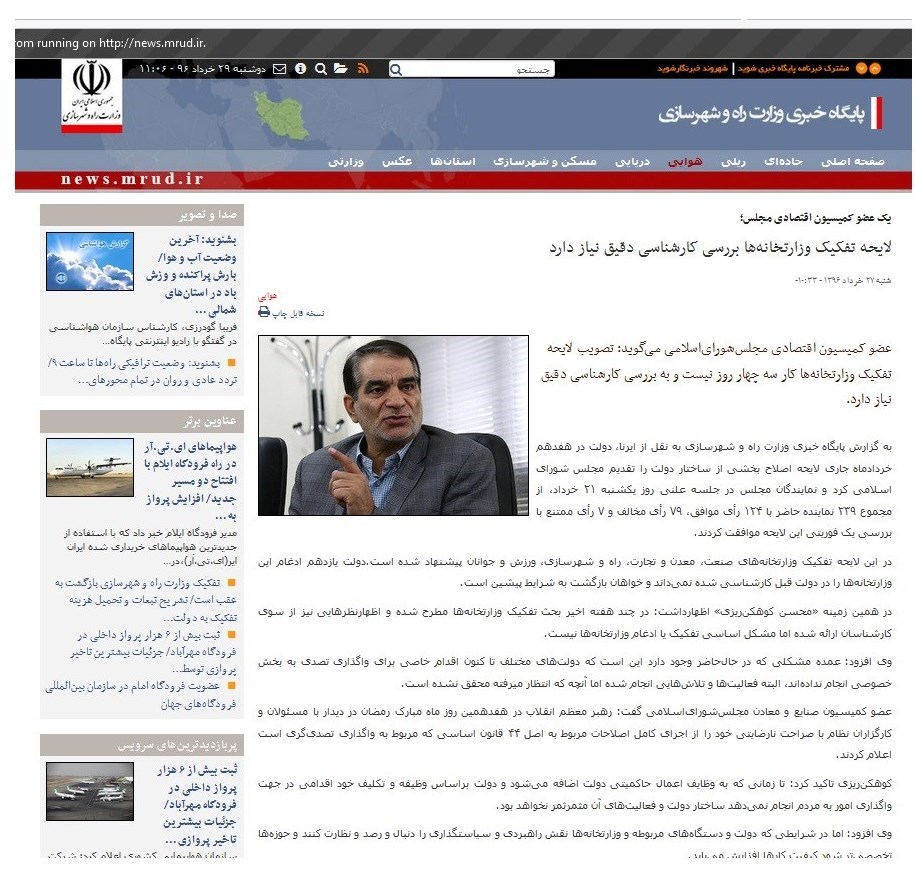Click the envelope contact icon
This screenshot has height=873, width=915.
pyautogui.click(x=279, y=69)
